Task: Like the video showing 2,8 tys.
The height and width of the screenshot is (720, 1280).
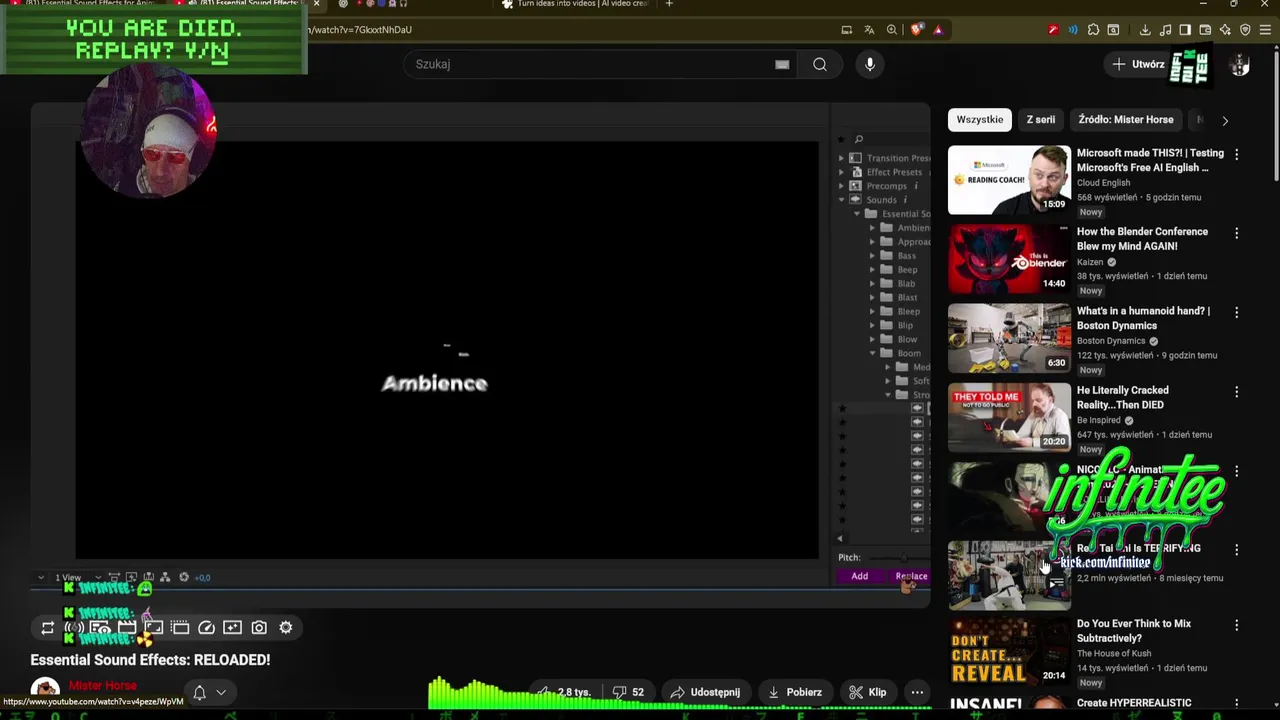Action: coord(565,692)
